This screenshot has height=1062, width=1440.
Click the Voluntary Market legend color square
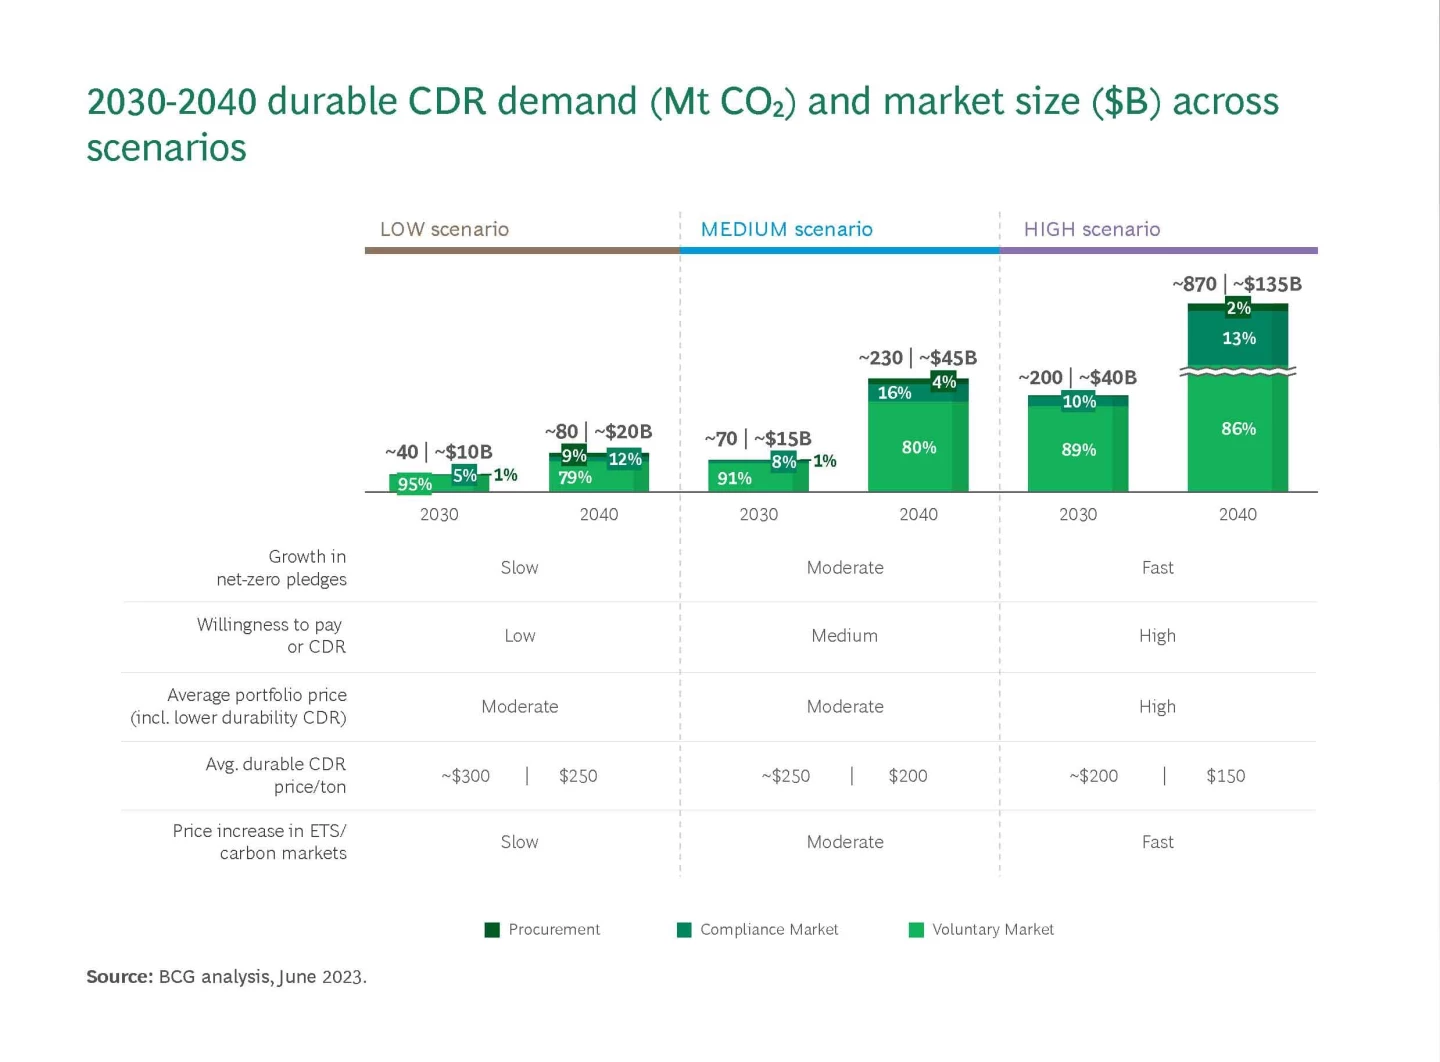click(916, 930)
